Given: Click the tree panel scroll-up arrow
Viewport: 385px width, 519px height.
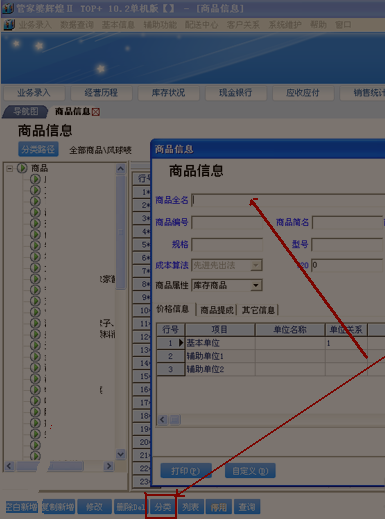Looking at the screenshot, I should pos(121,169).
